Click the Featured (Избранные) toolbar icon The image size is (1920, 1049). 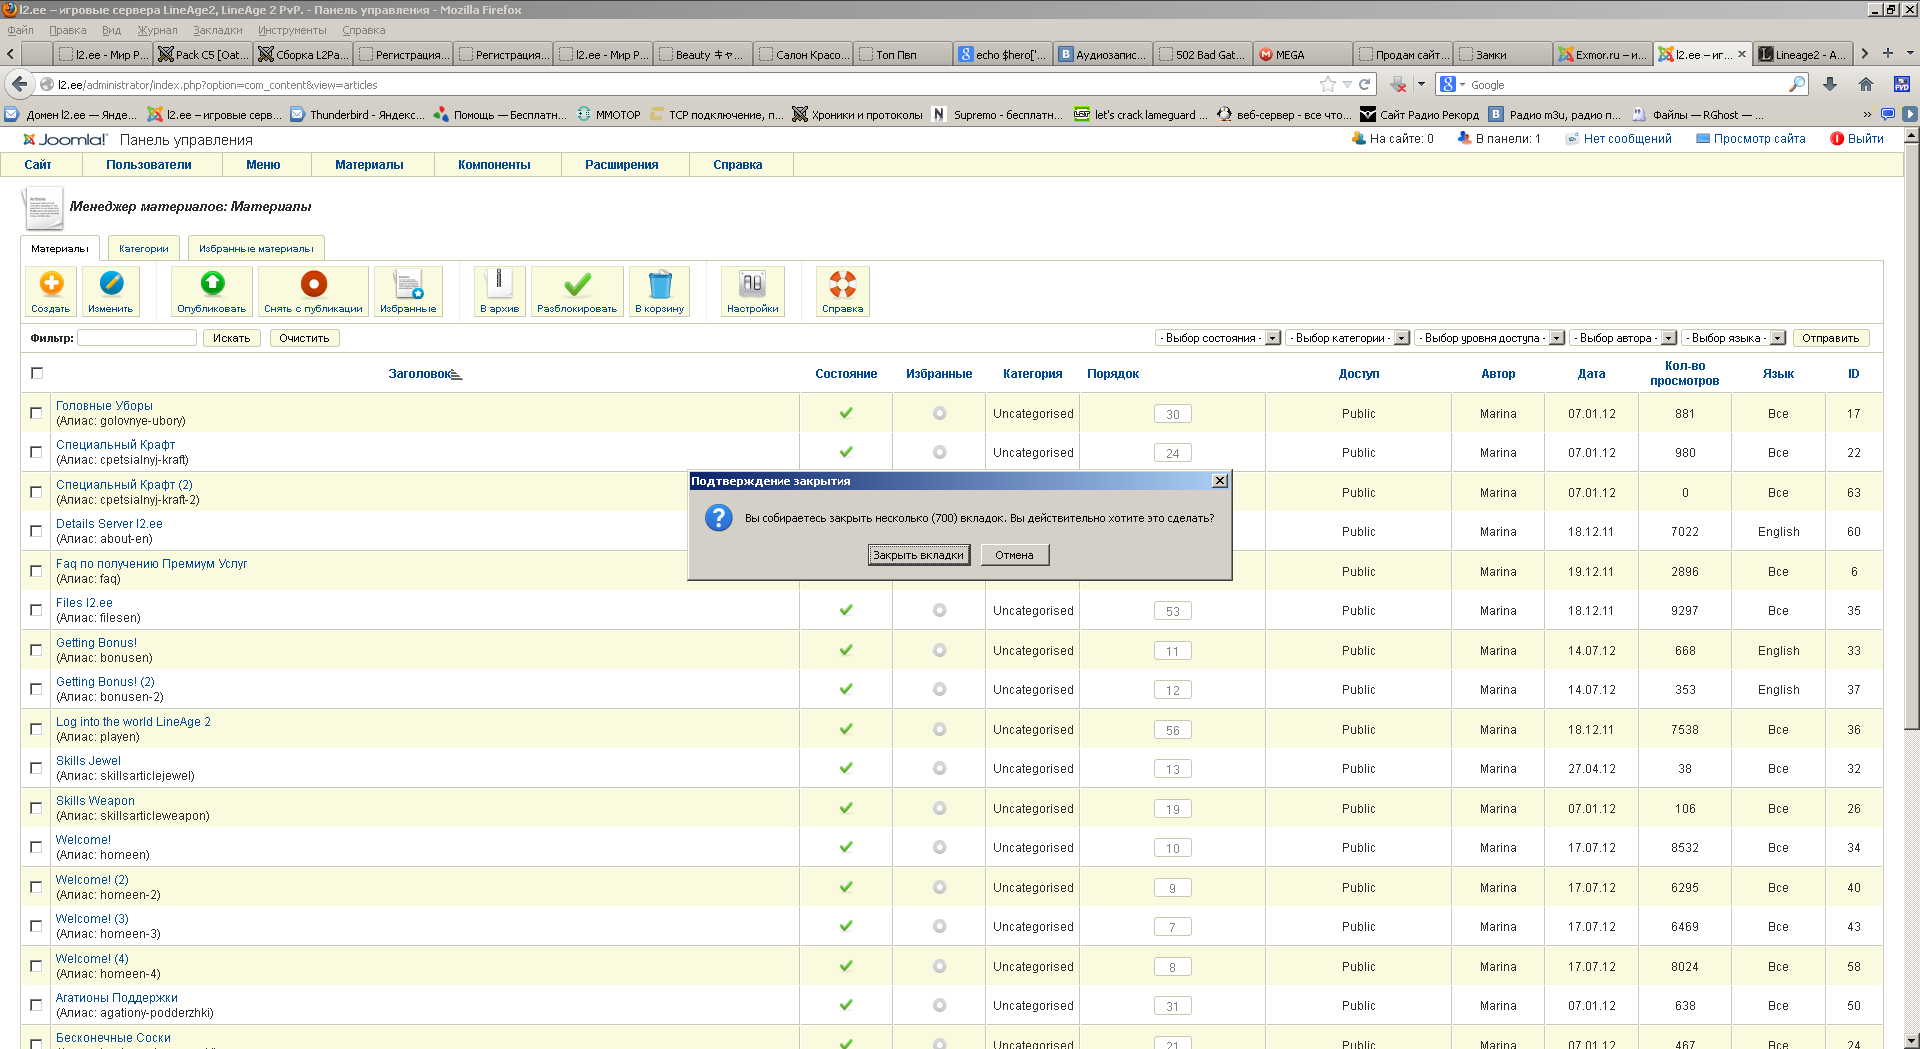pos(408,291)
